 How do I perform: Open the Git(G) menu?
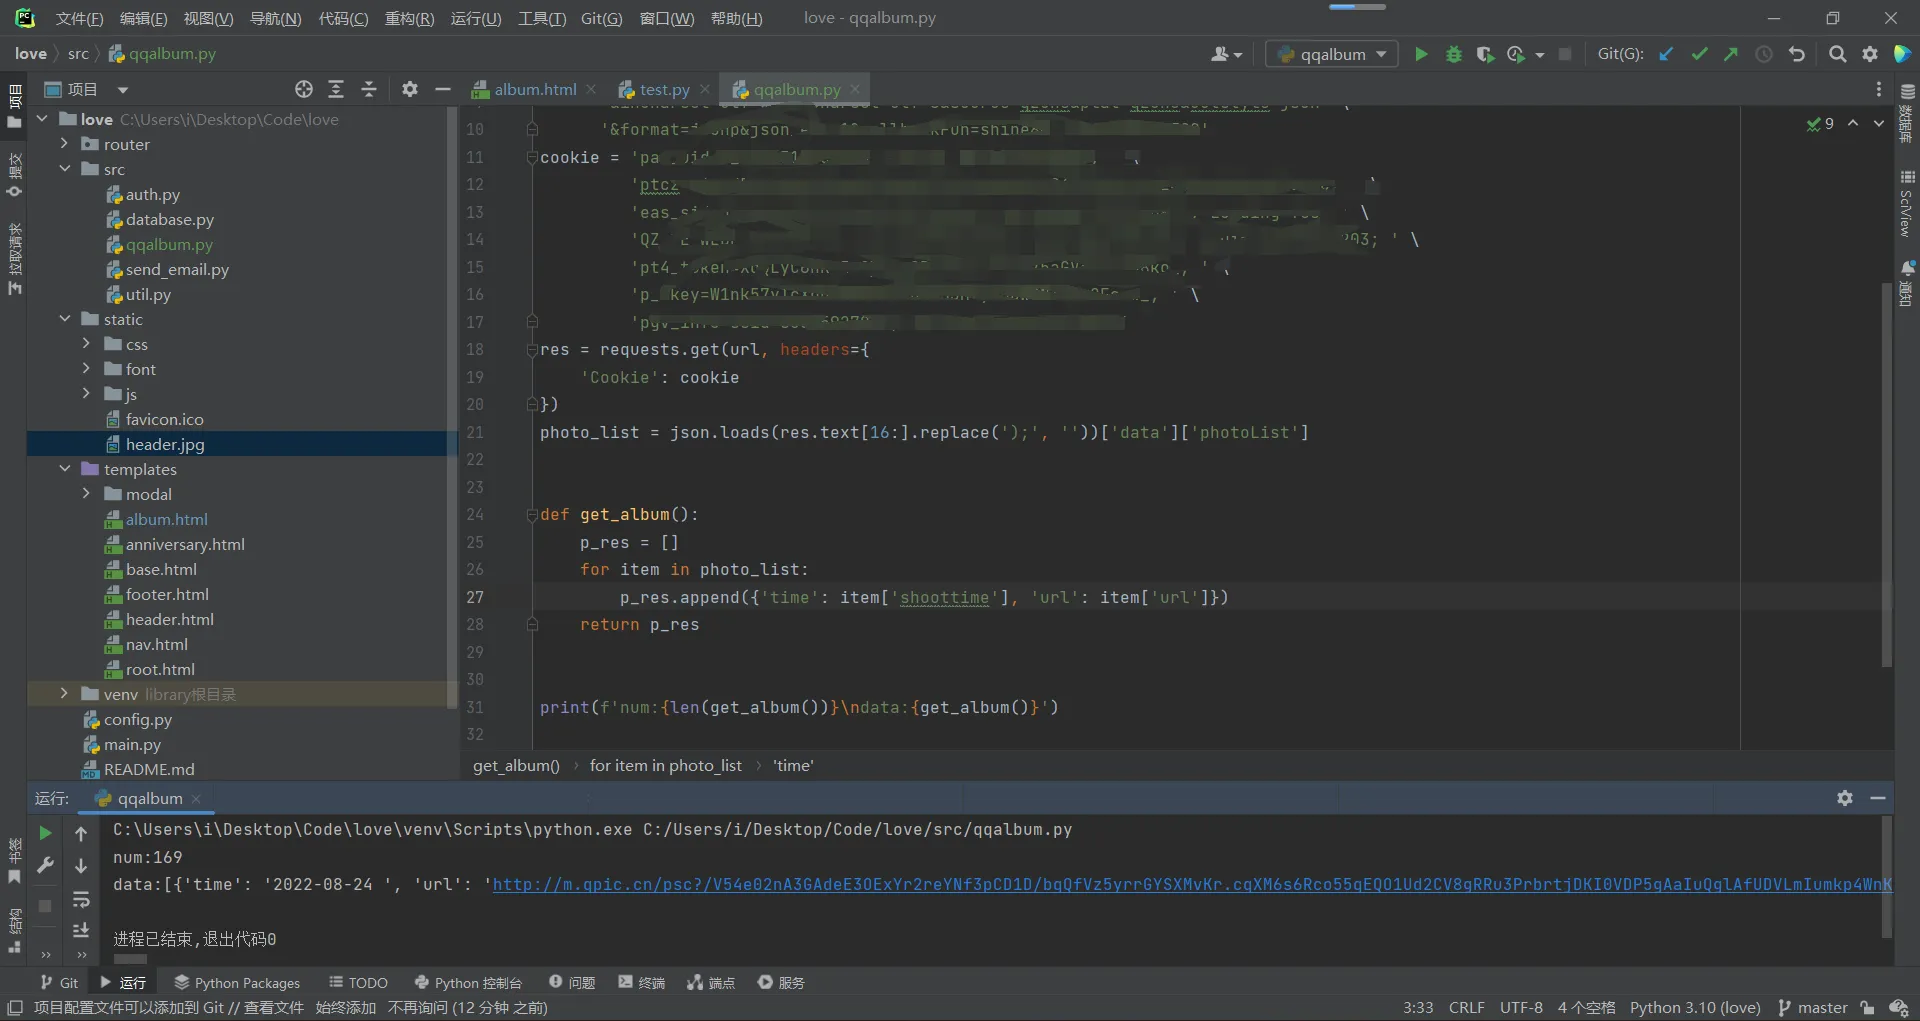coord(601,18)
